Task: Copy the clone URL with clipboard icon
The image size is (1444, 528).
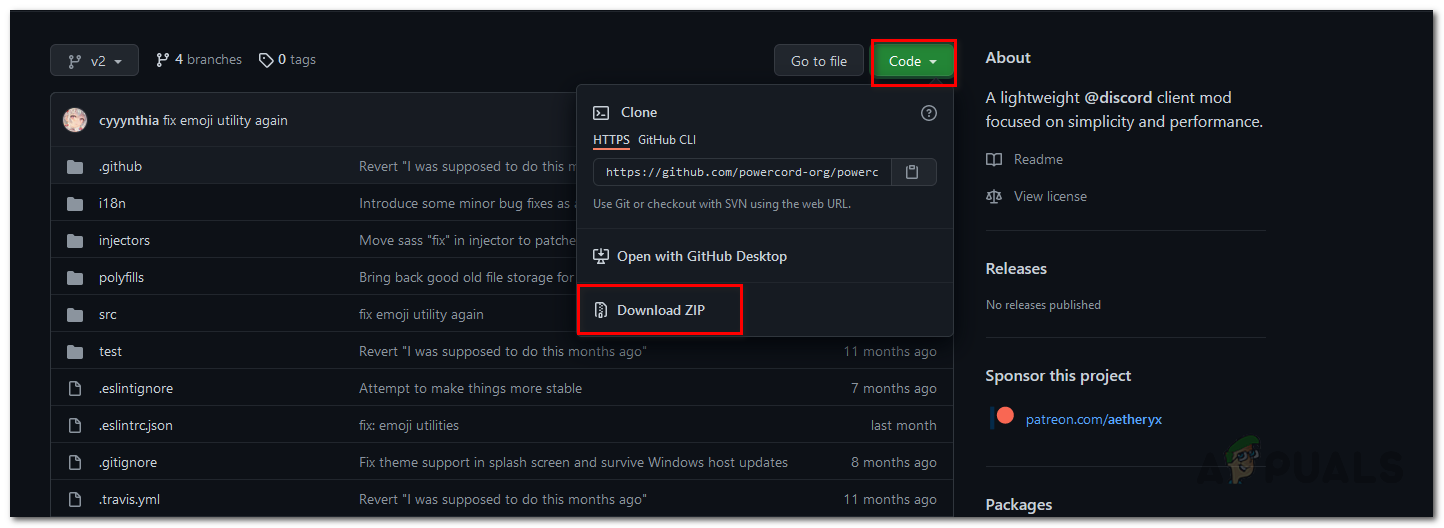Action: (912, 172)
